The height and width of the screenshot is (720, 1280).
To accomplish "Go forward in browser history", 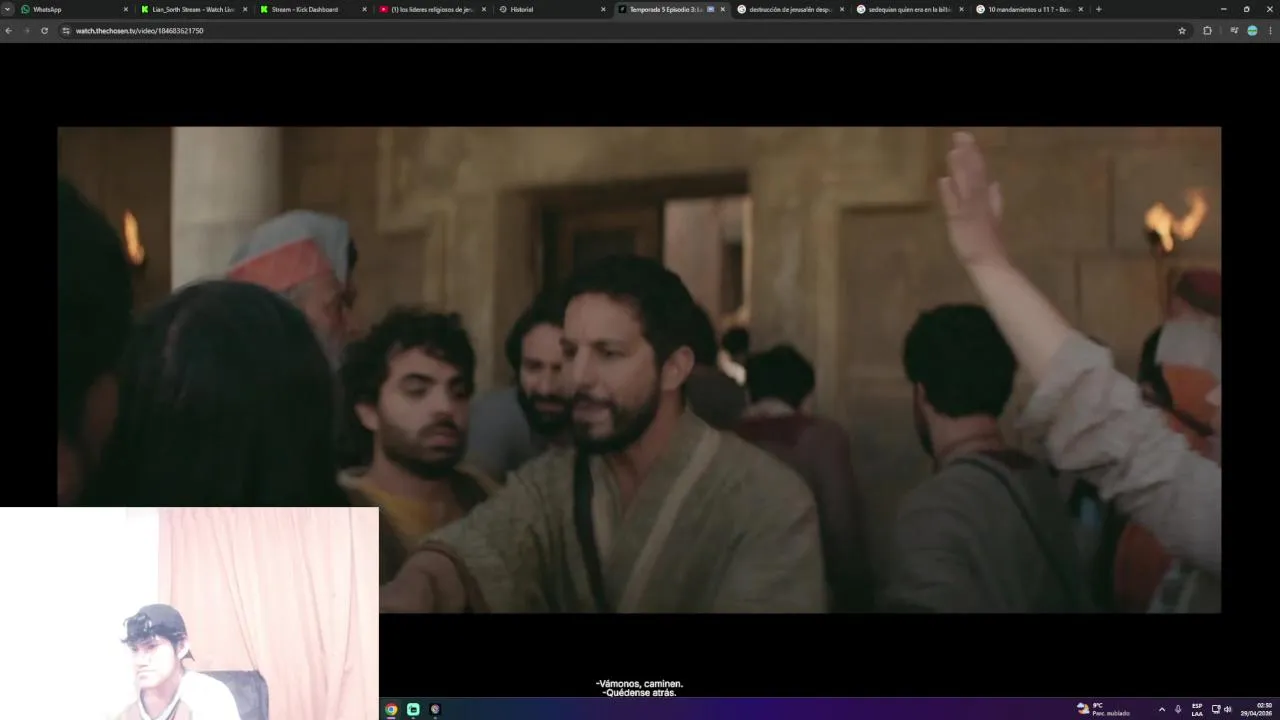I will coord(26,31).
